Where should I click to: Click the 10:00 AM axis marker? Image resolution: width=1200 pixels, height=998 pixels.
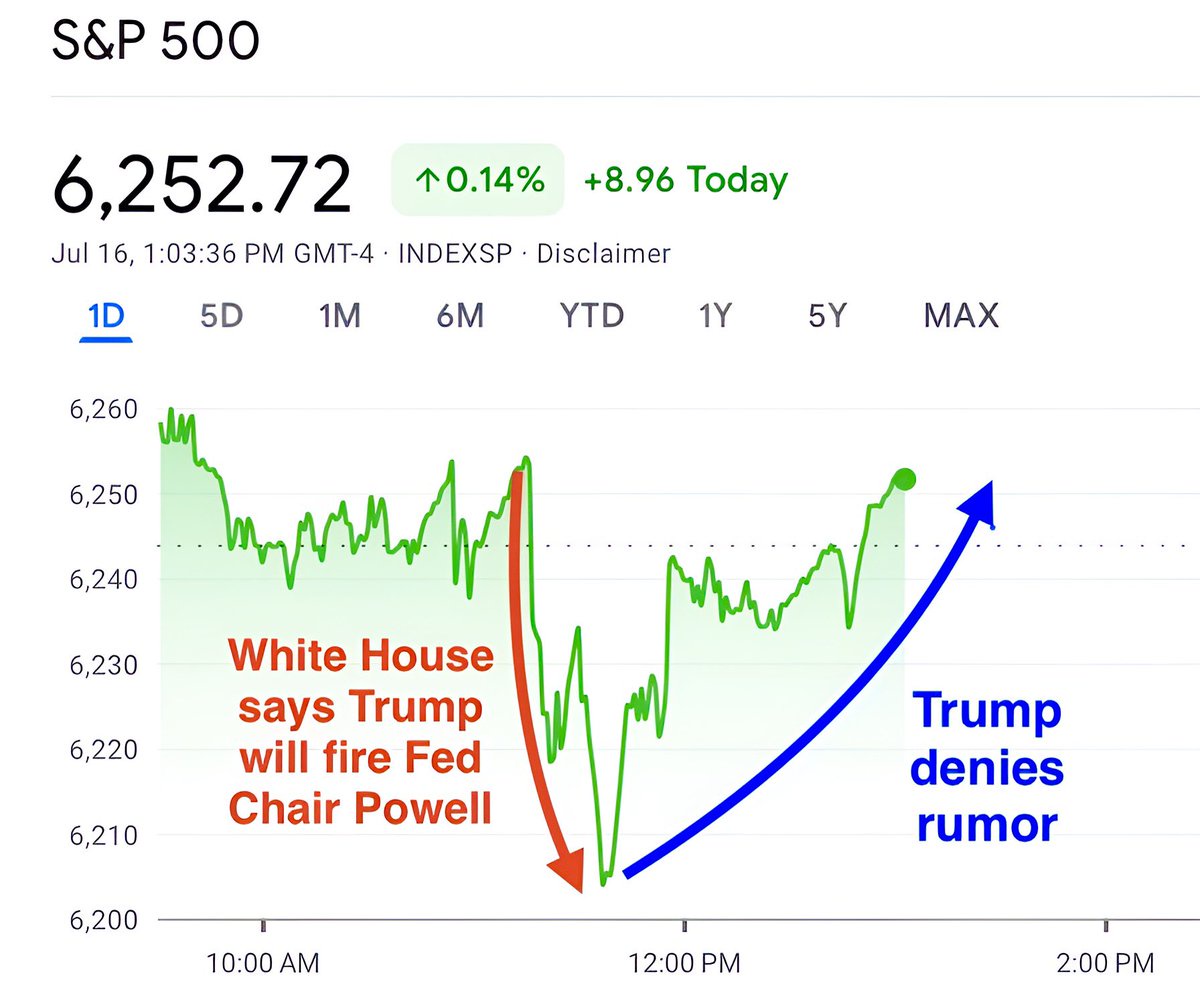tap(263, 963)
